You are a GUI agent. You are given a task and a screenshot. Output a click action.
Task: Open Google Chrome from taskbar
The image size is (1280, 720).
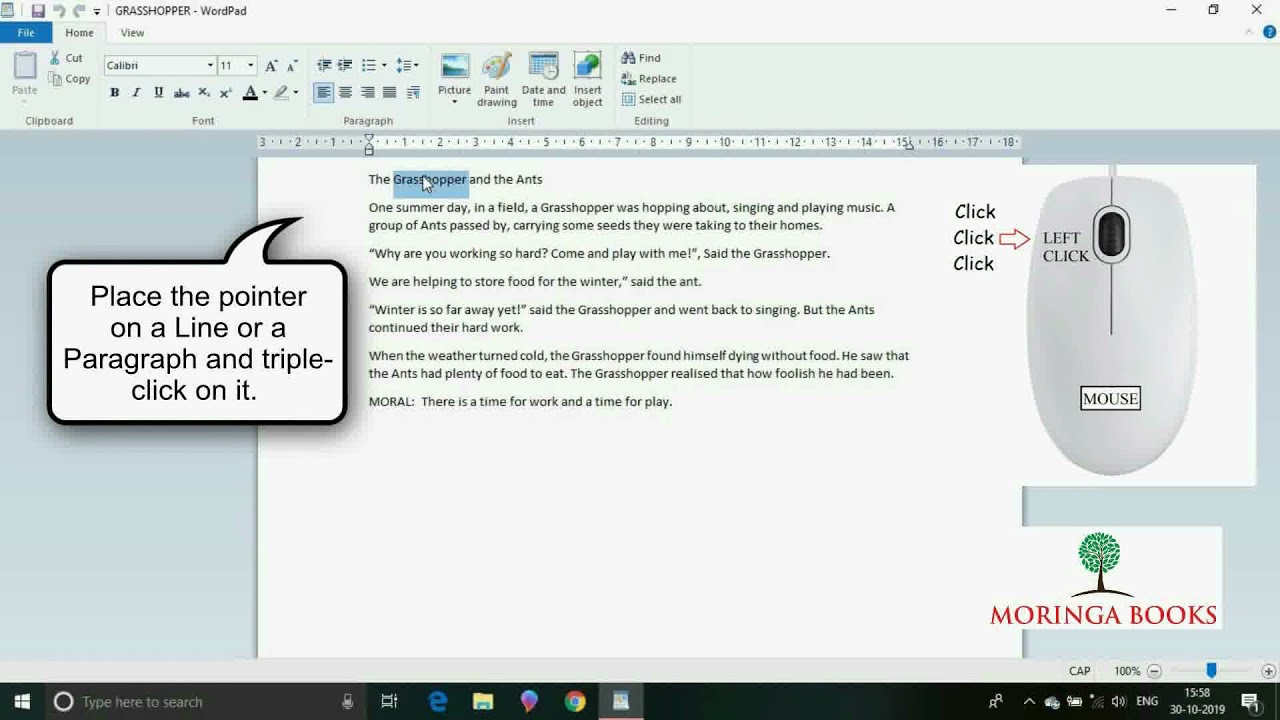[x=575, y=702]
